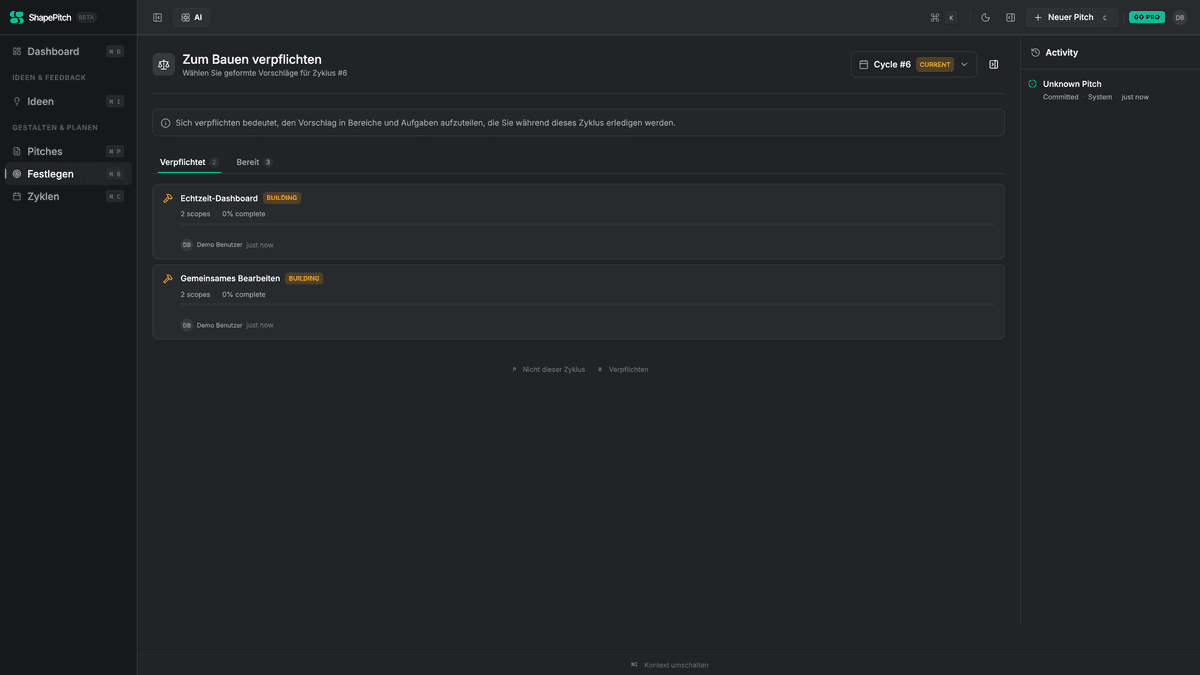Select the Ideen lightbulb icon

[x=16, y=100]
